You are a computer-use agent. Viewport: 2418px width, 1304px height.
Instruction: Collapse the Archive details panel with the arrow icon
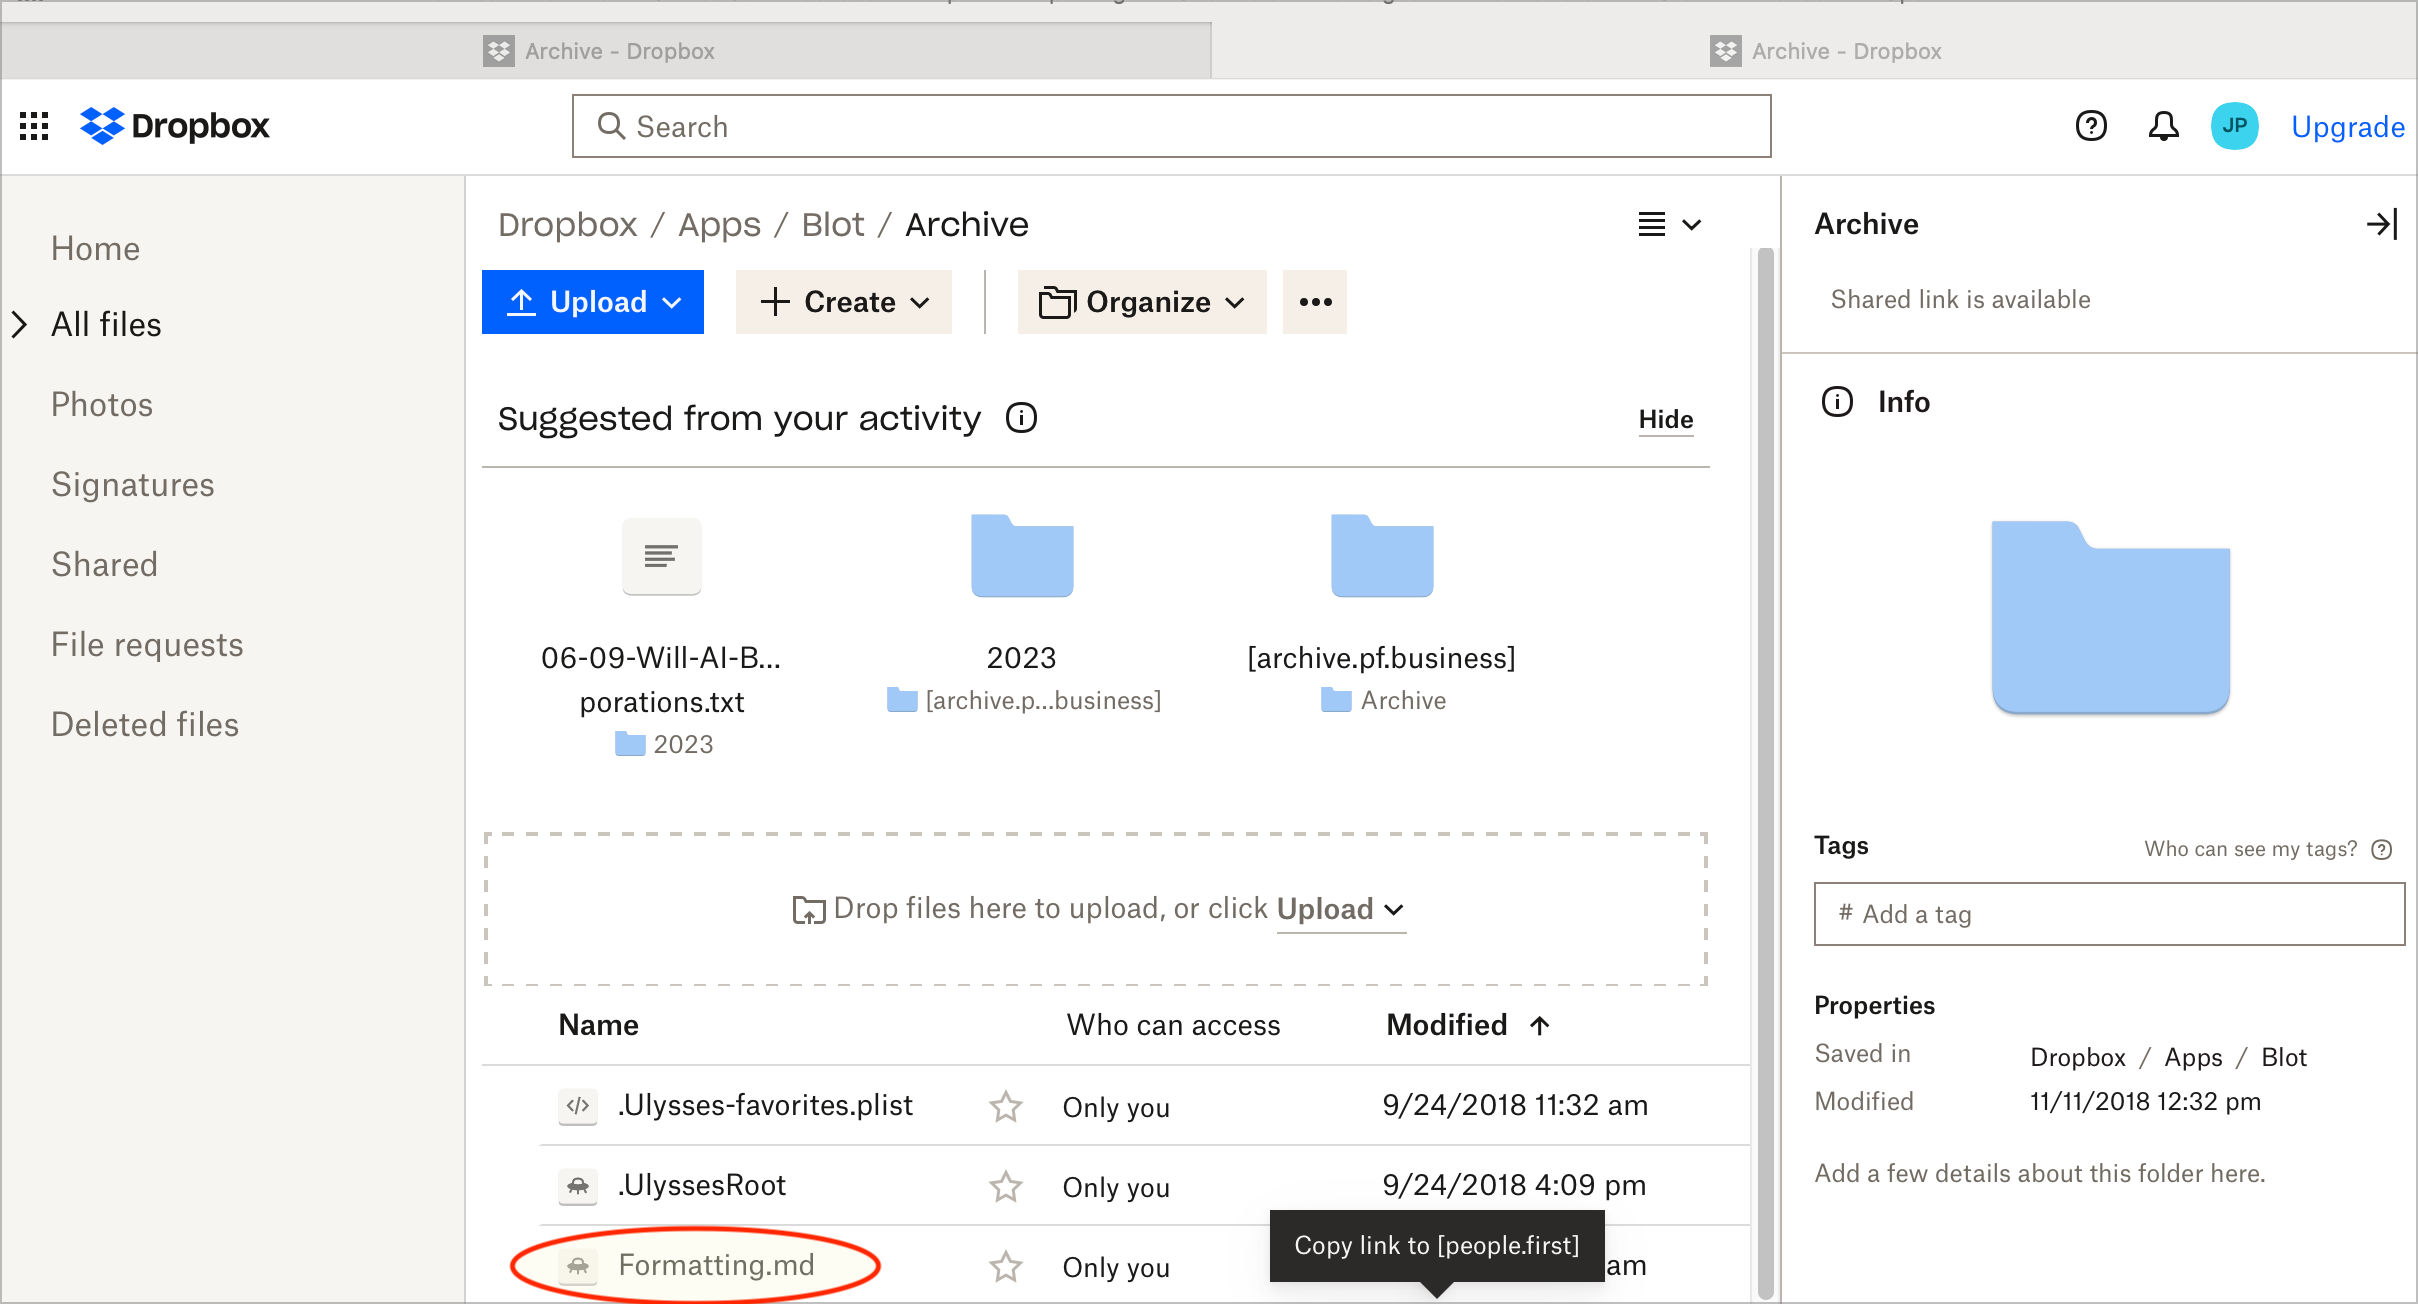pos(2382,224)
